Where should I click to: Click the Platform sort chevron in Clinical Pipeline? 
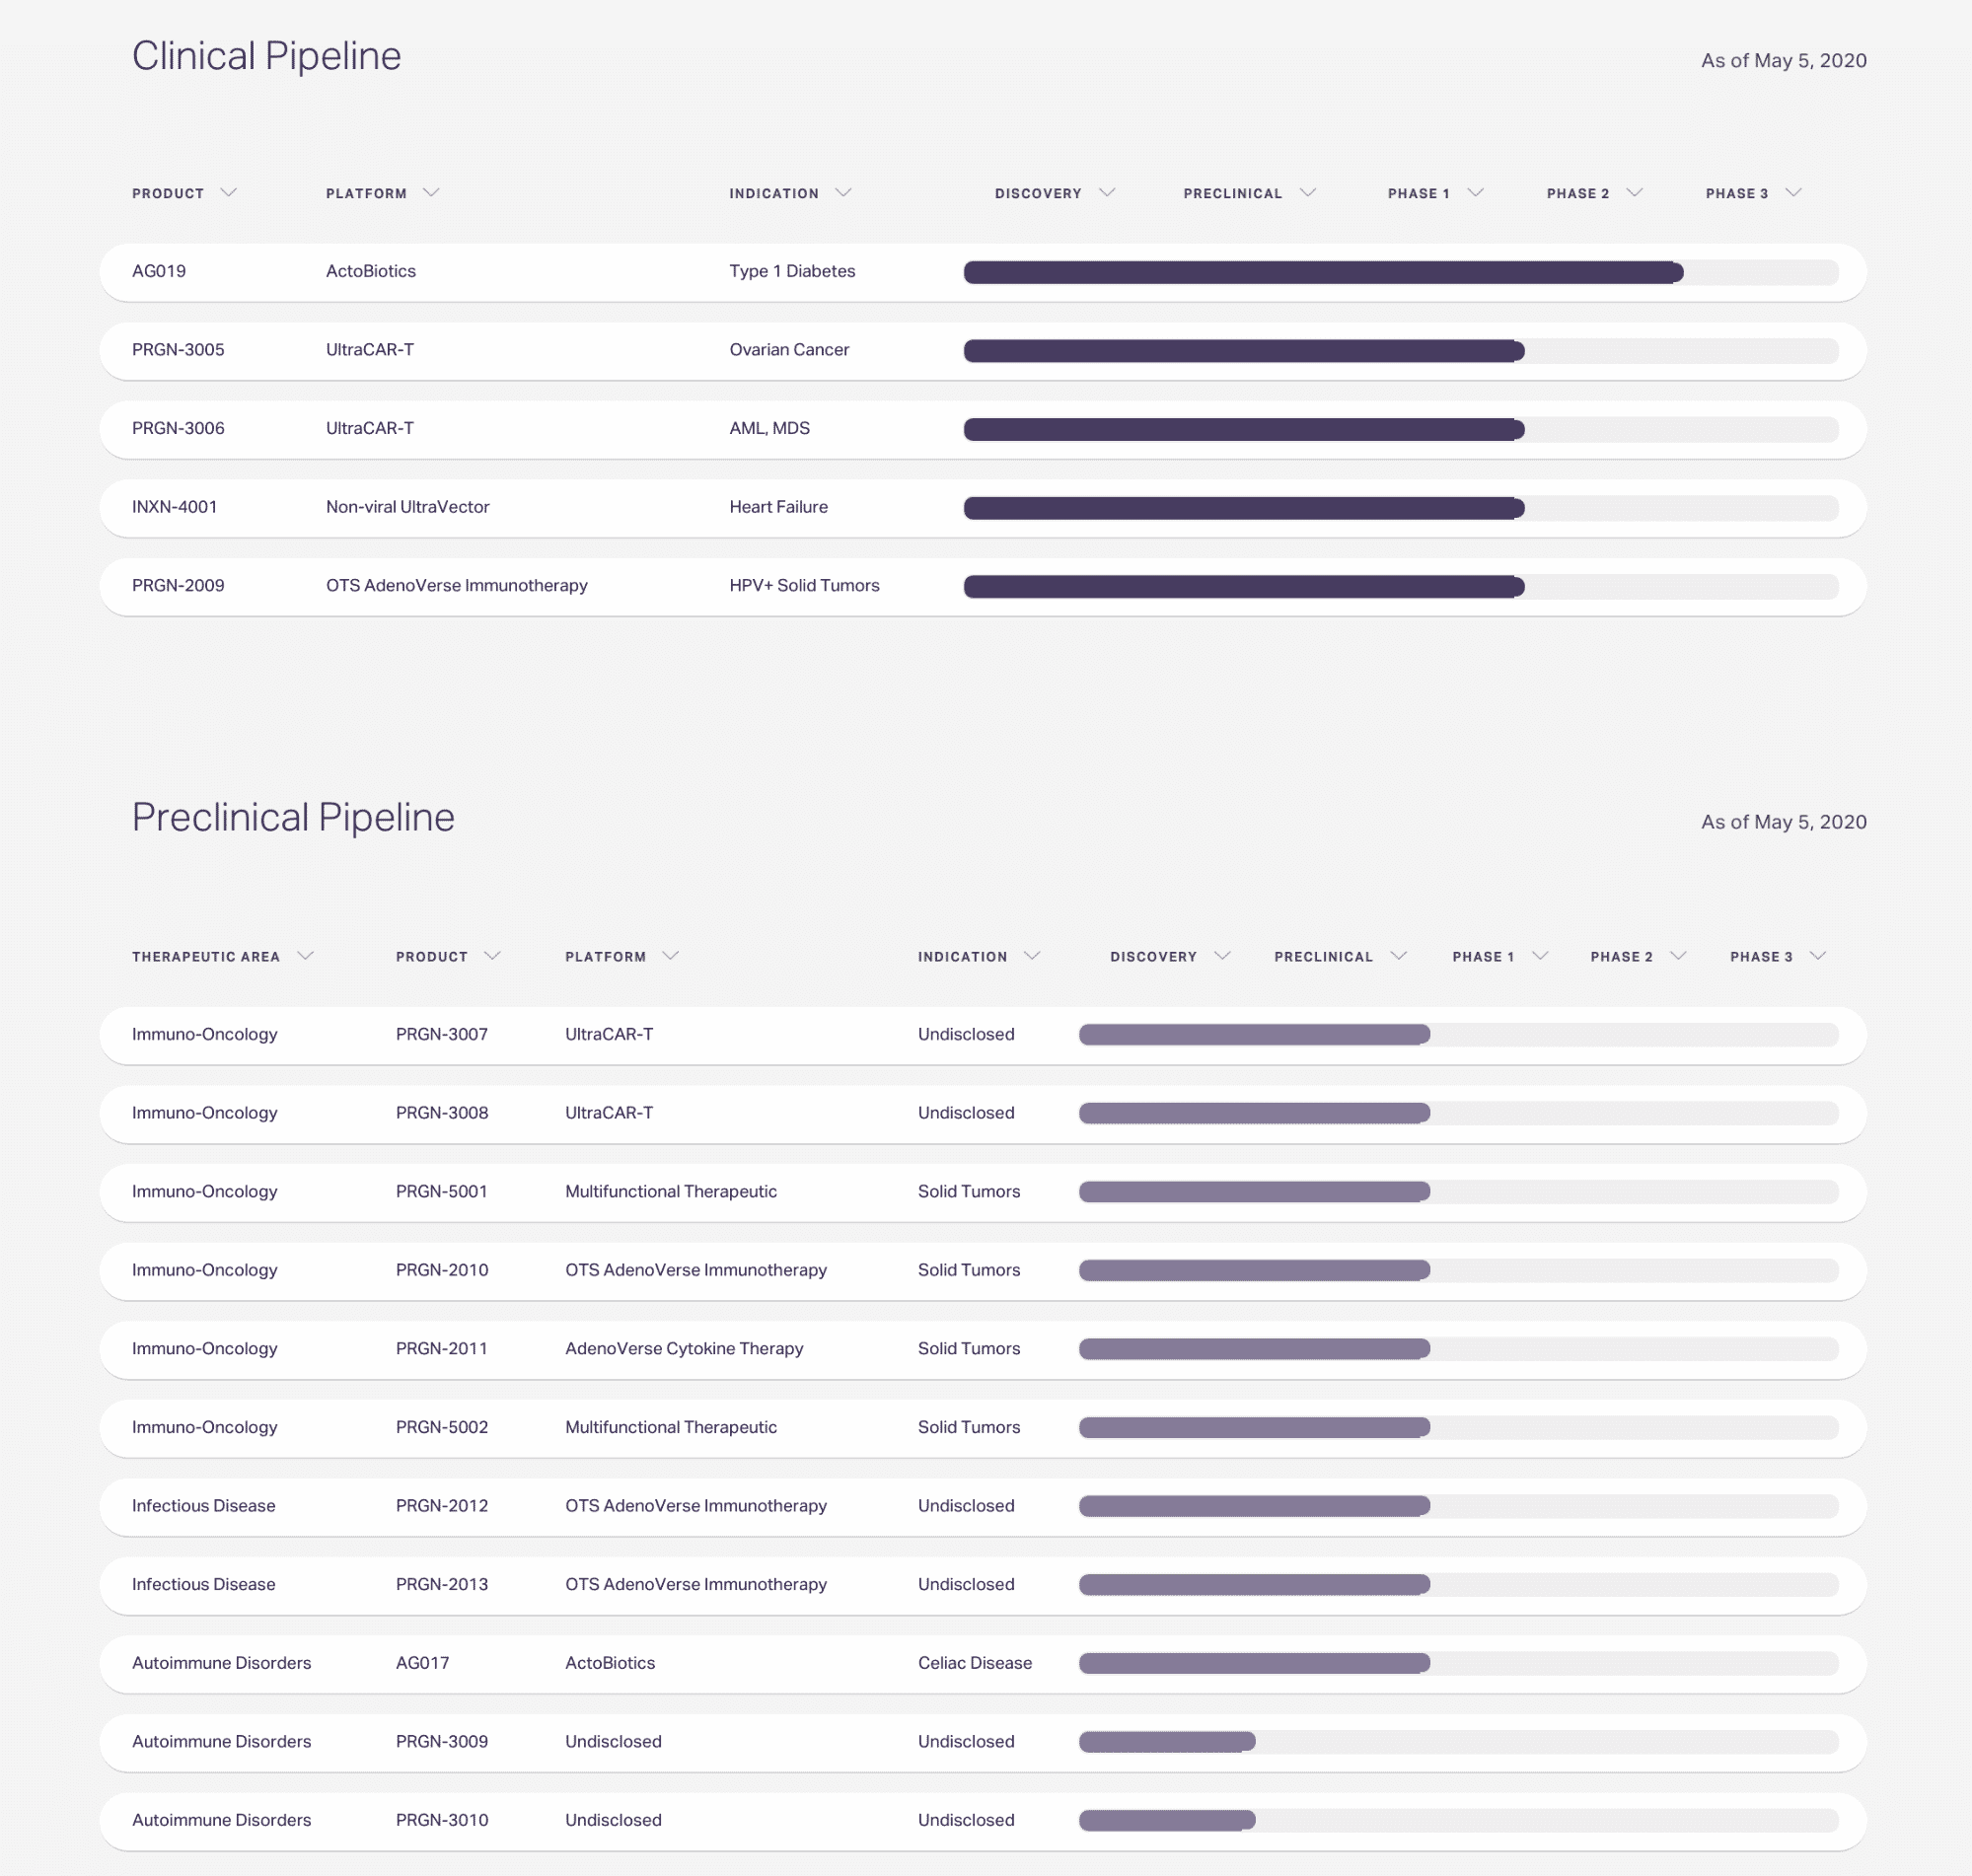tap(431, 193)
